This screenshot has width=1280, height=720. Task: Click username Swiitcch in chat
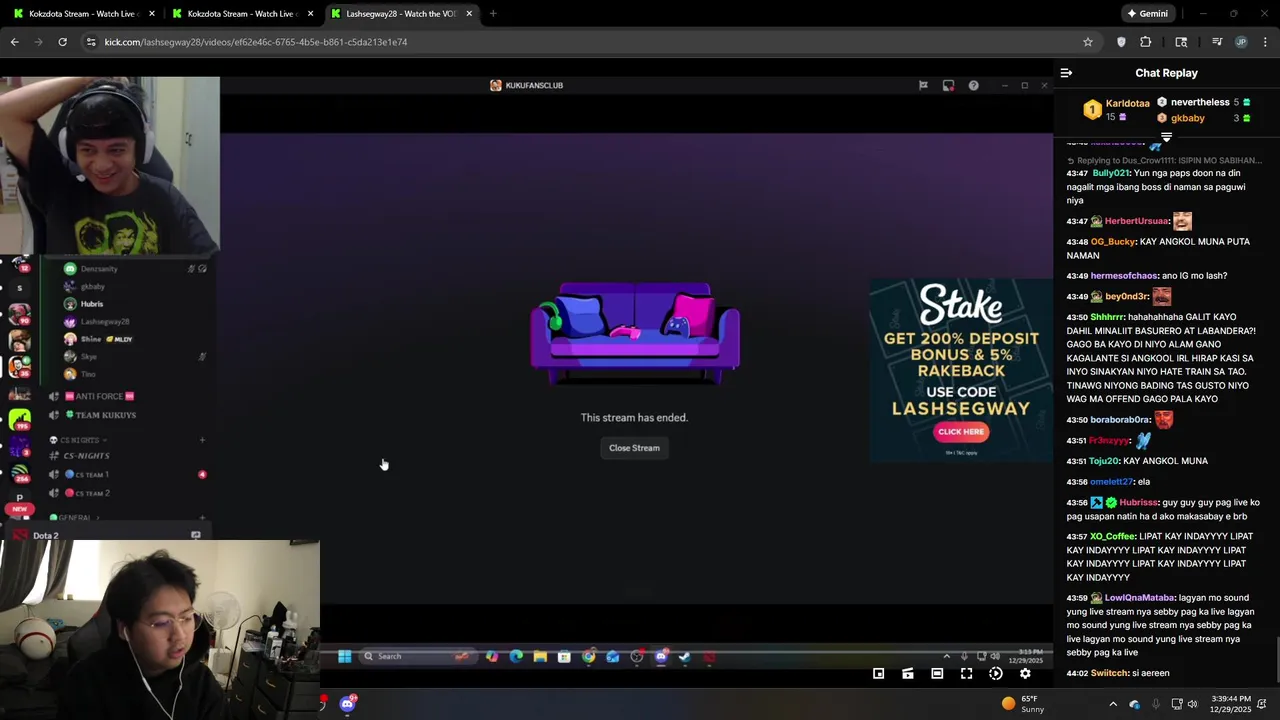point(1109,674)
